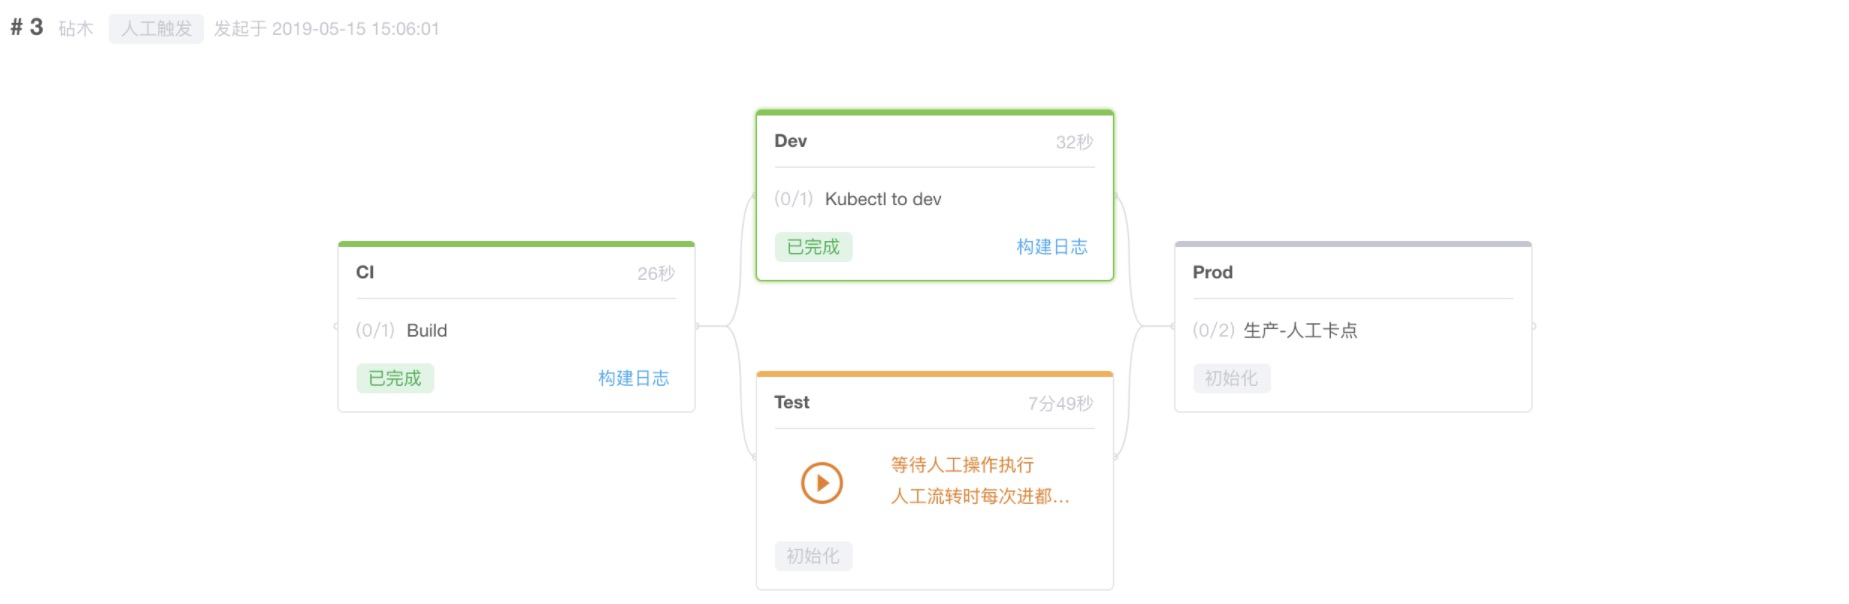Click the truncated 人工流转时每次进都… text
This screenshot has width=1849, height=604.
click(980, 496)
